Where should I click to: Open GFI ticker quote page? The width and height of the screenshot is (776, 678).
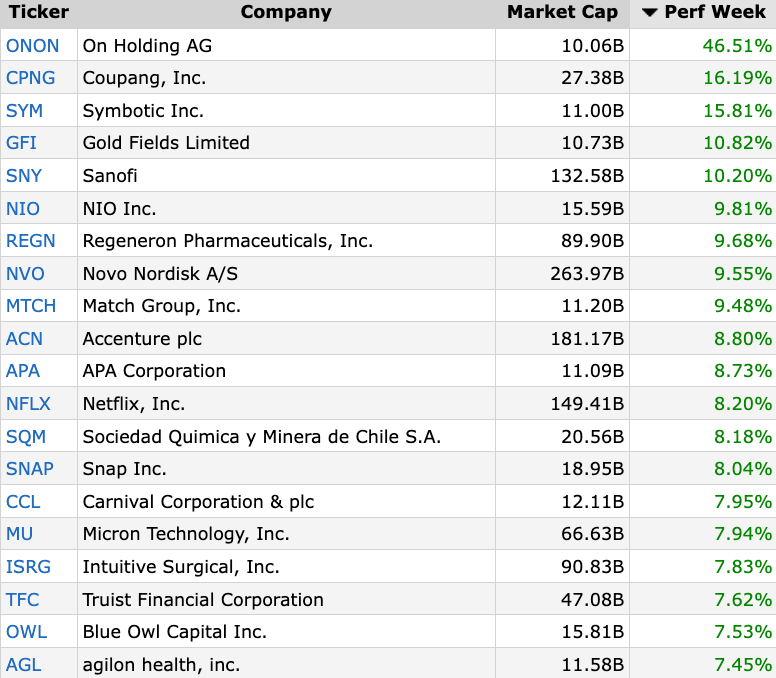click(21, 143)
